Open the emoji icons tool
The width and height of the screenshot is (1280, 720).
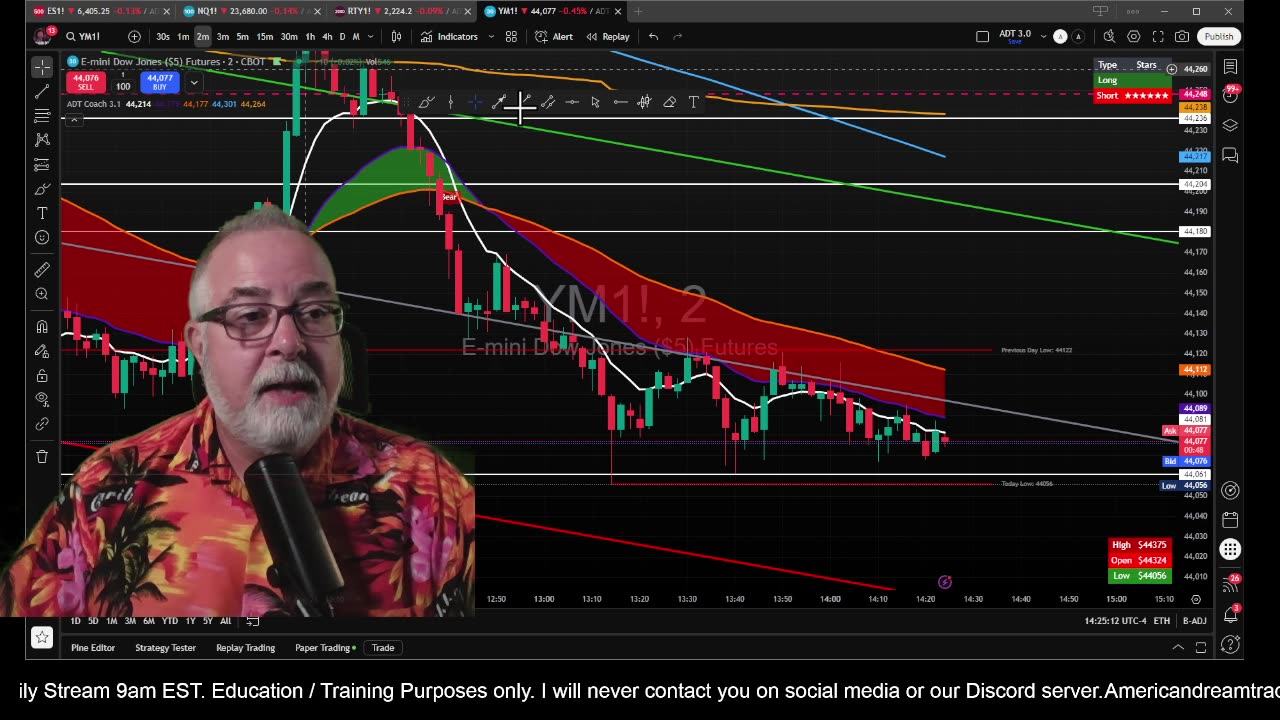click(x=42, y=237)
